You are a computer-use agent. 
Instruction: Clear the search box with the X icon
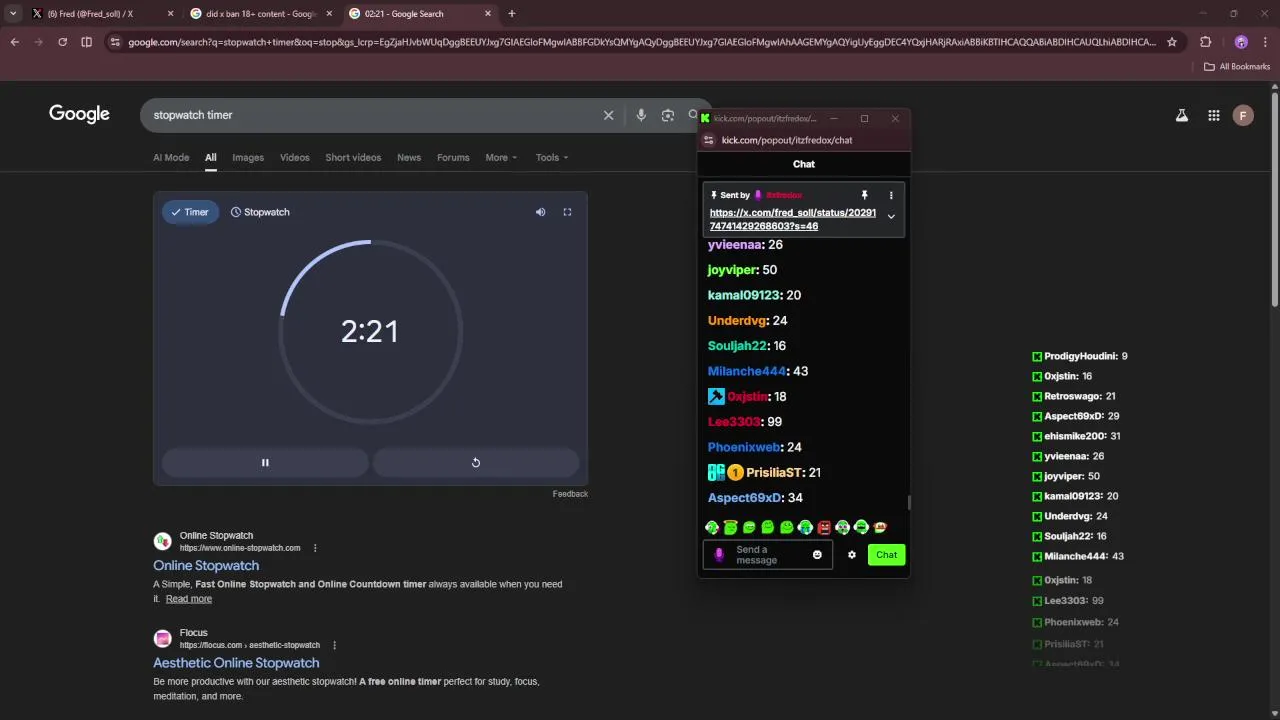pyautogui.click(x=608, y=115)
